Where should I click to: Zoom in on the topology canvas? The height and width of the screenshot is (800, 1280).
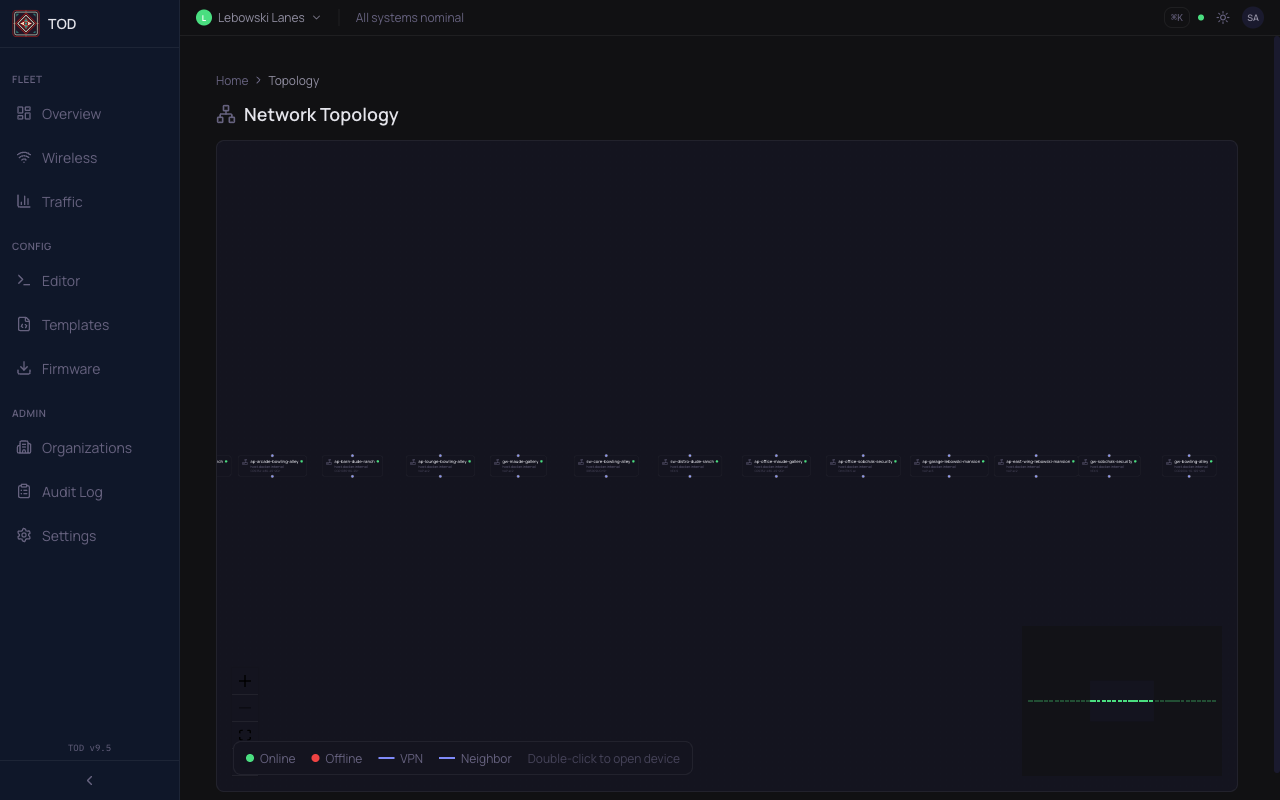(x=245, y=681)
